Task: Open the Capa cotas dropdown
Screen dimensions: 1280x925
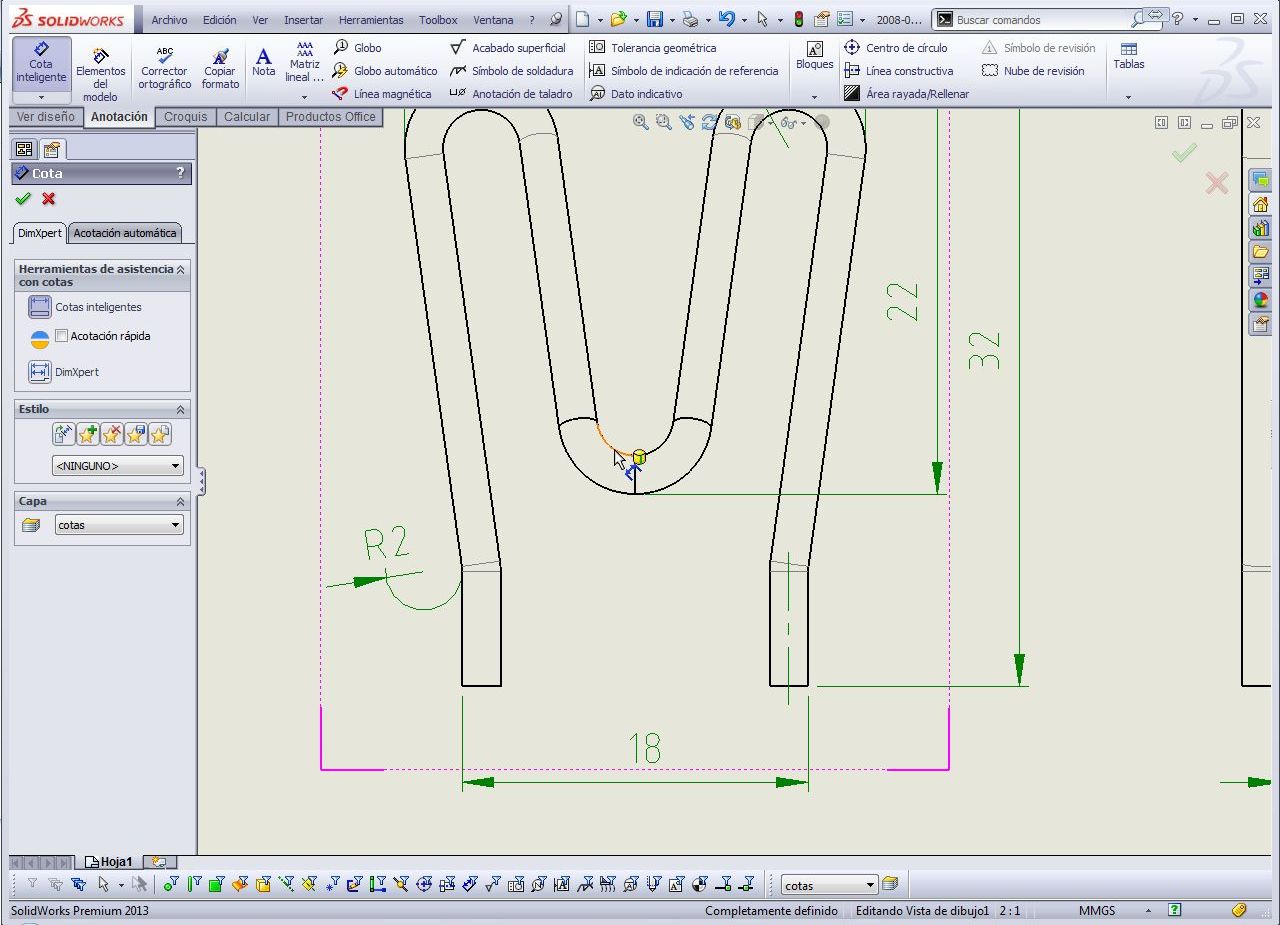Action: pyautogui.click(x=118, y=525)
